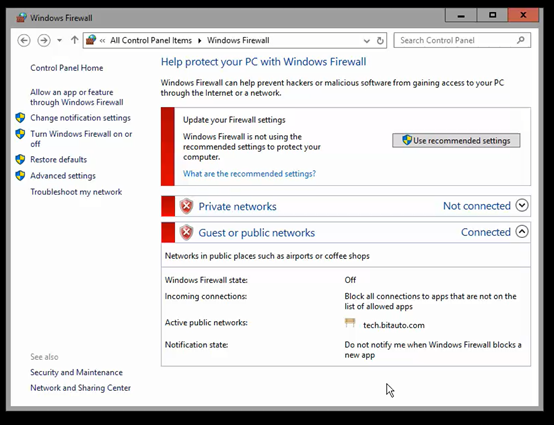Open recent locations dropdown arrow
The width and height of the screenshot is (554, 425).
point(59,41)
